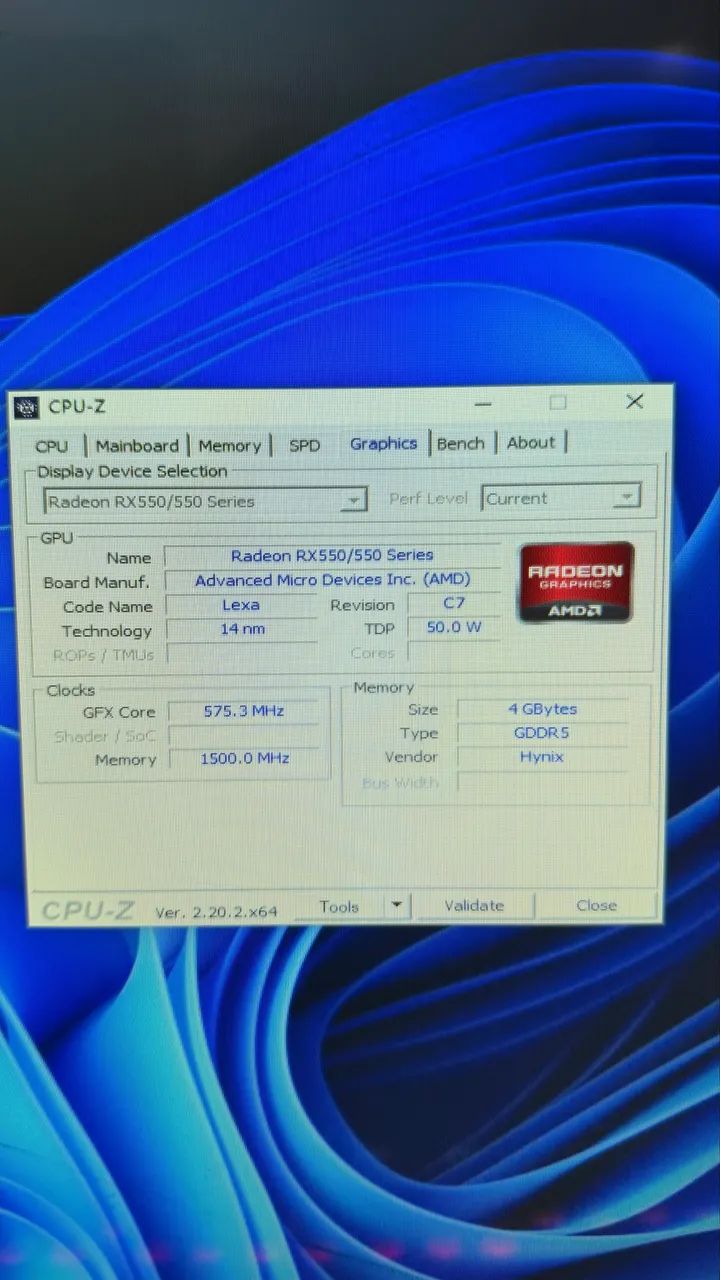This screenshot has height=1280, width=720.
Task: Click the Code Name value Lexa
Action: [241, 605]
